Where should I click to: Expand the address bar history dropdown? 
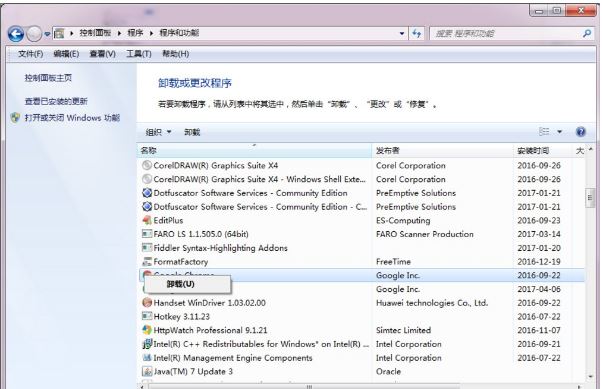402,33
